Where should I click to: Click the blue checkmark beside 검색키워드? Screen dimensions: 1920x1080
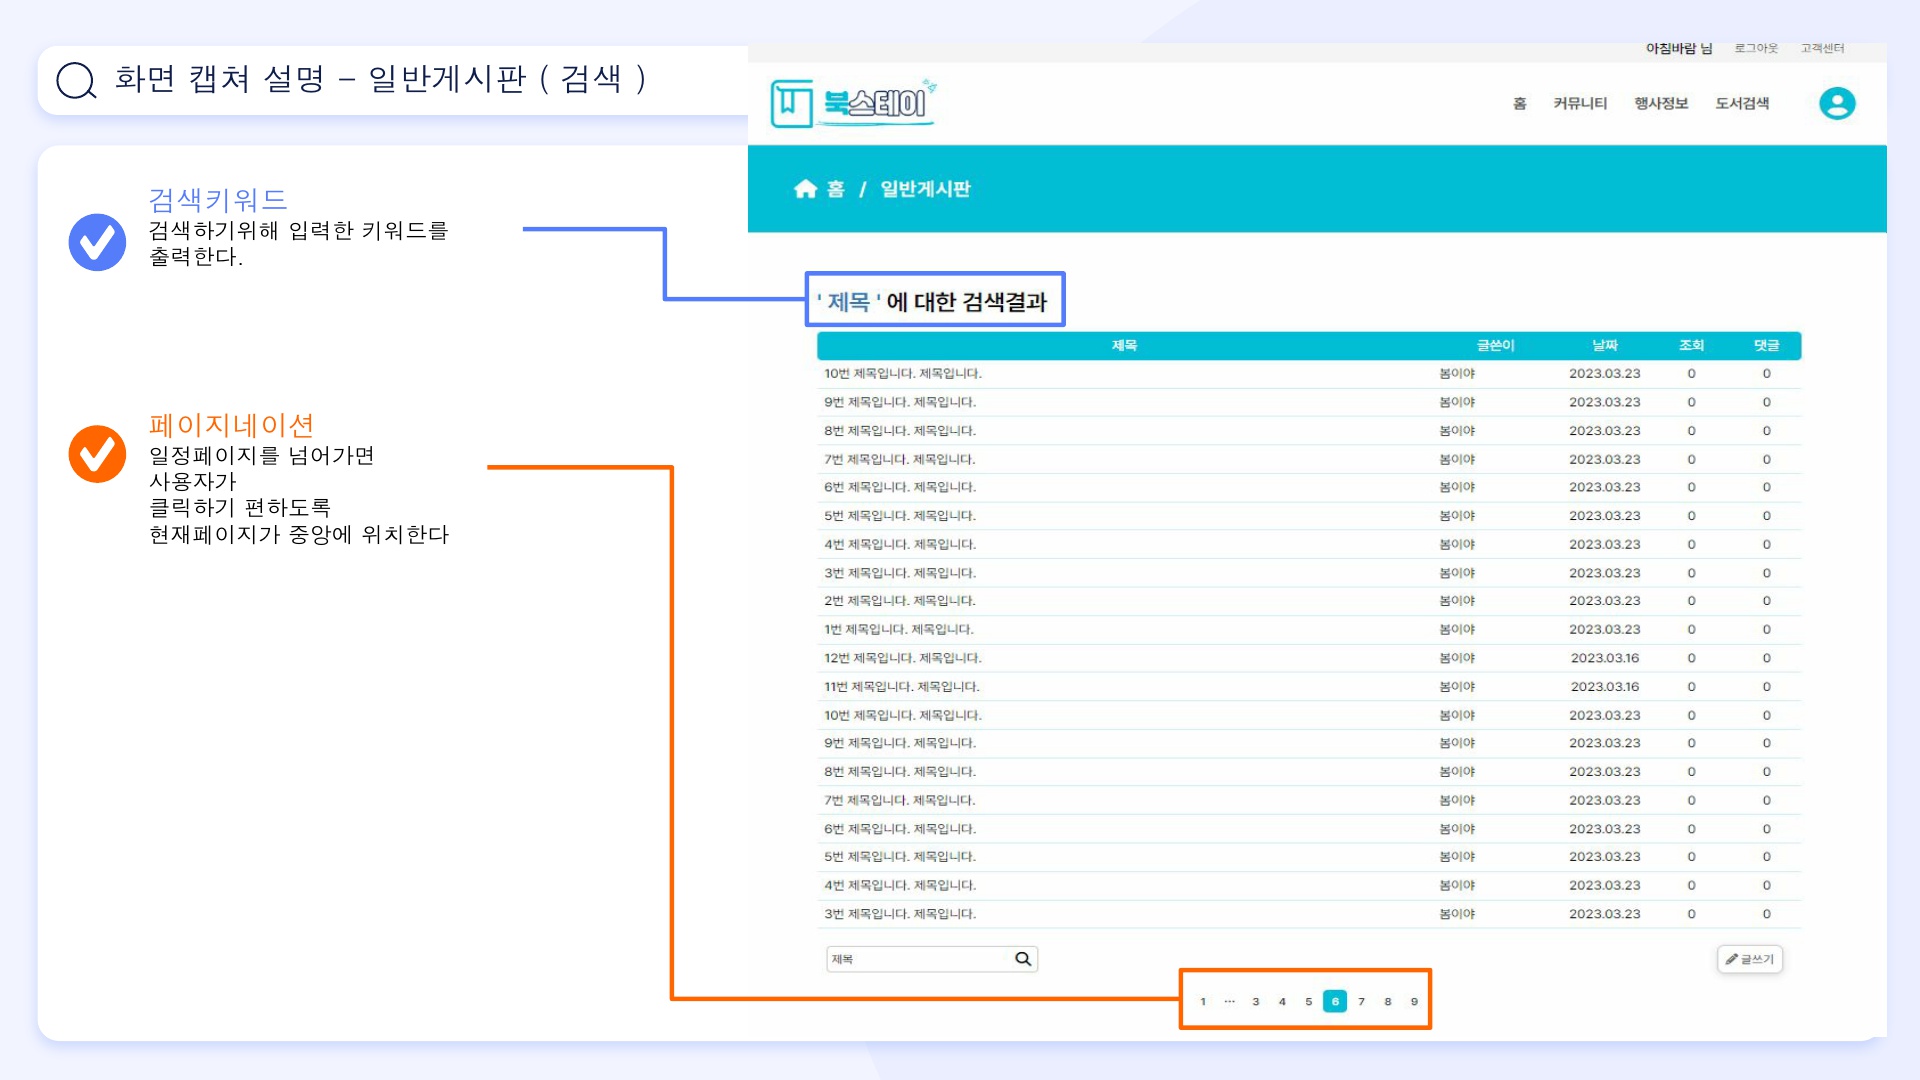(x=97, y=242)
